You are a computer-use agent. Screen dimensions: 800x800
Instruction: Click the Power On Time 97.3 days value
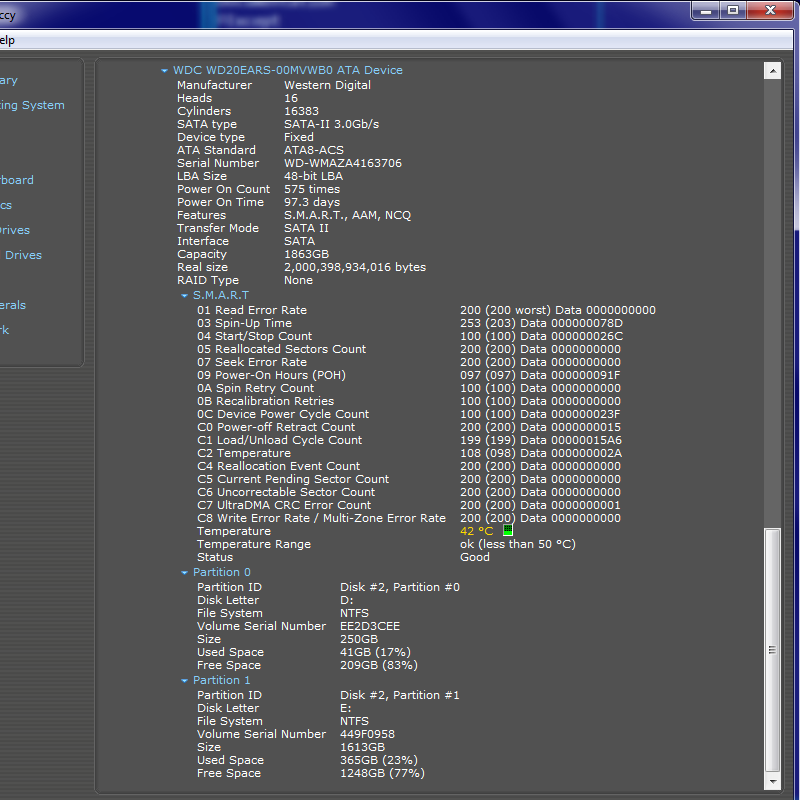coord(312,203)
